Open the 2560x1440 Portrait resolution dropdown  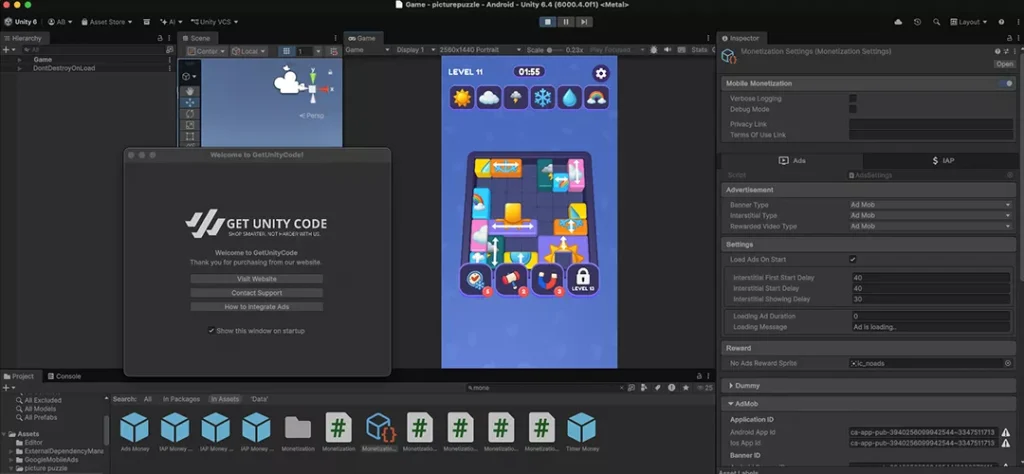[x=480, y=50]
